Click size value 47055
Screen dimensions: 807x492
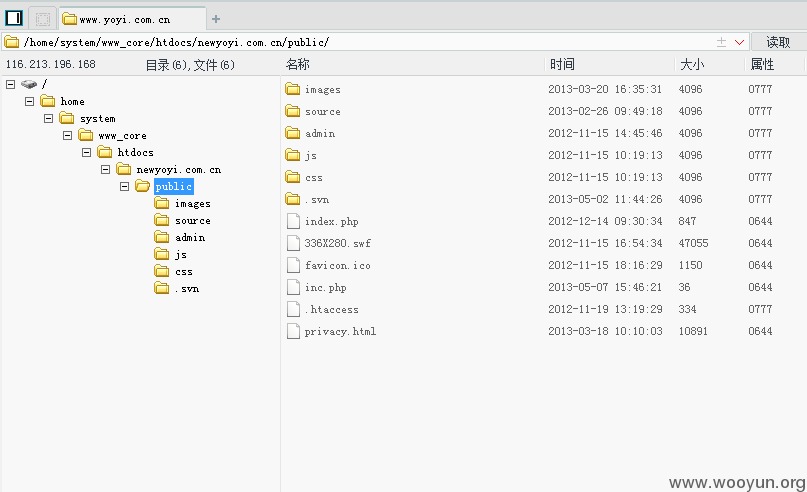(x=693, y=243)
